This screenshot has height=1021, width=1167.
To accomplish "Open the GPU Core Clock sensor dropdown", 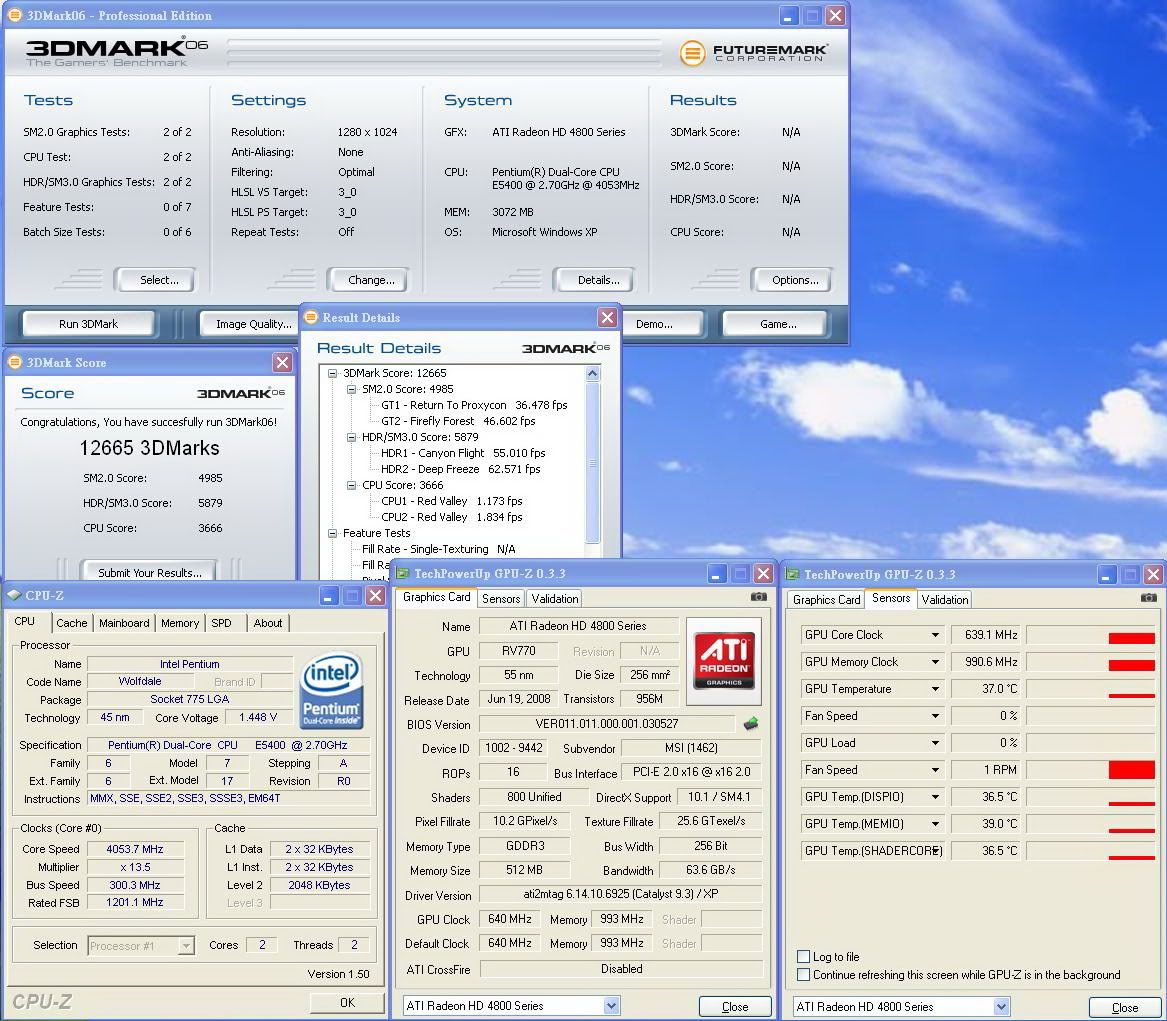I will click(936, 635).
